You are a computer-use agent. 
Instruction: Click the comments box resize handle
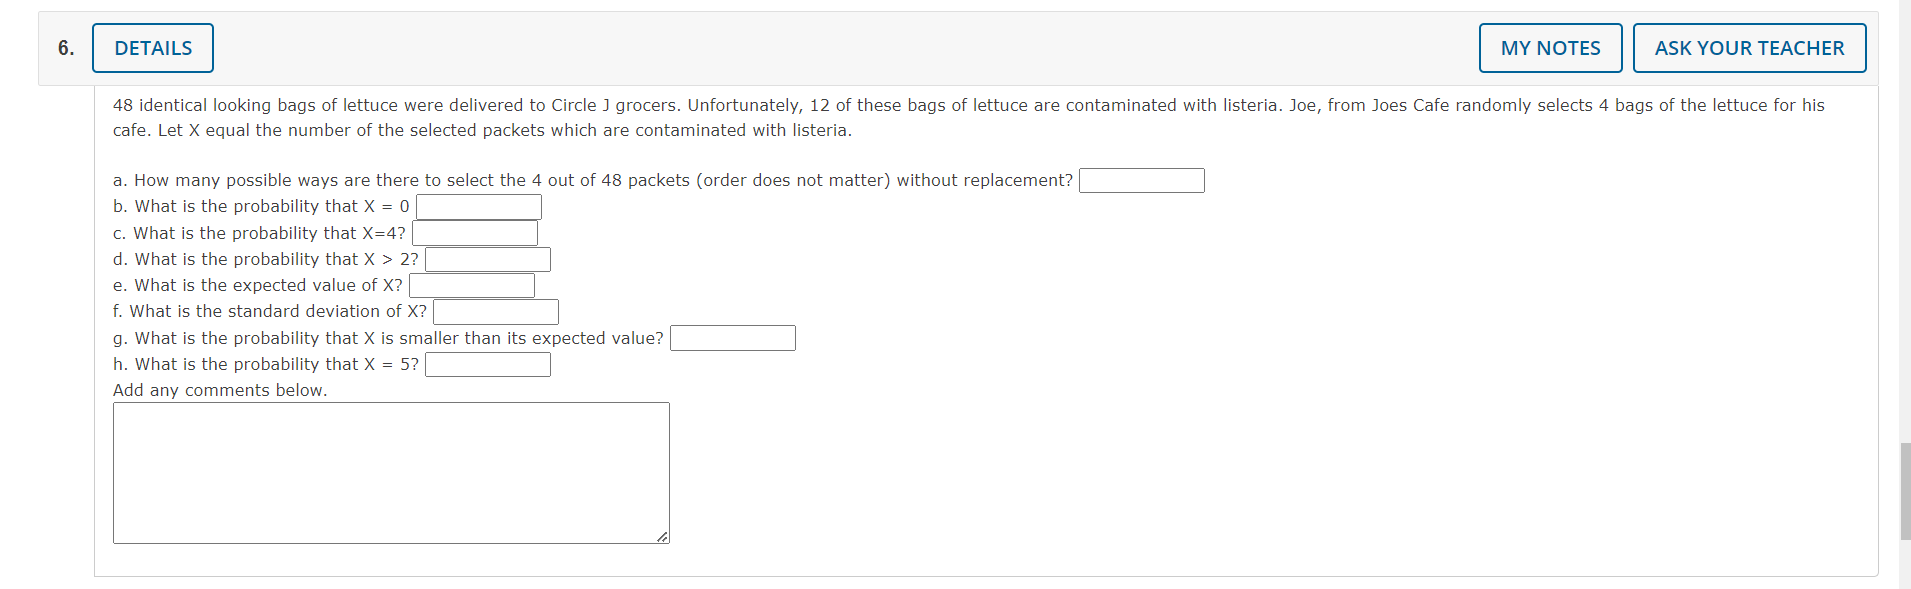point(662,537)
